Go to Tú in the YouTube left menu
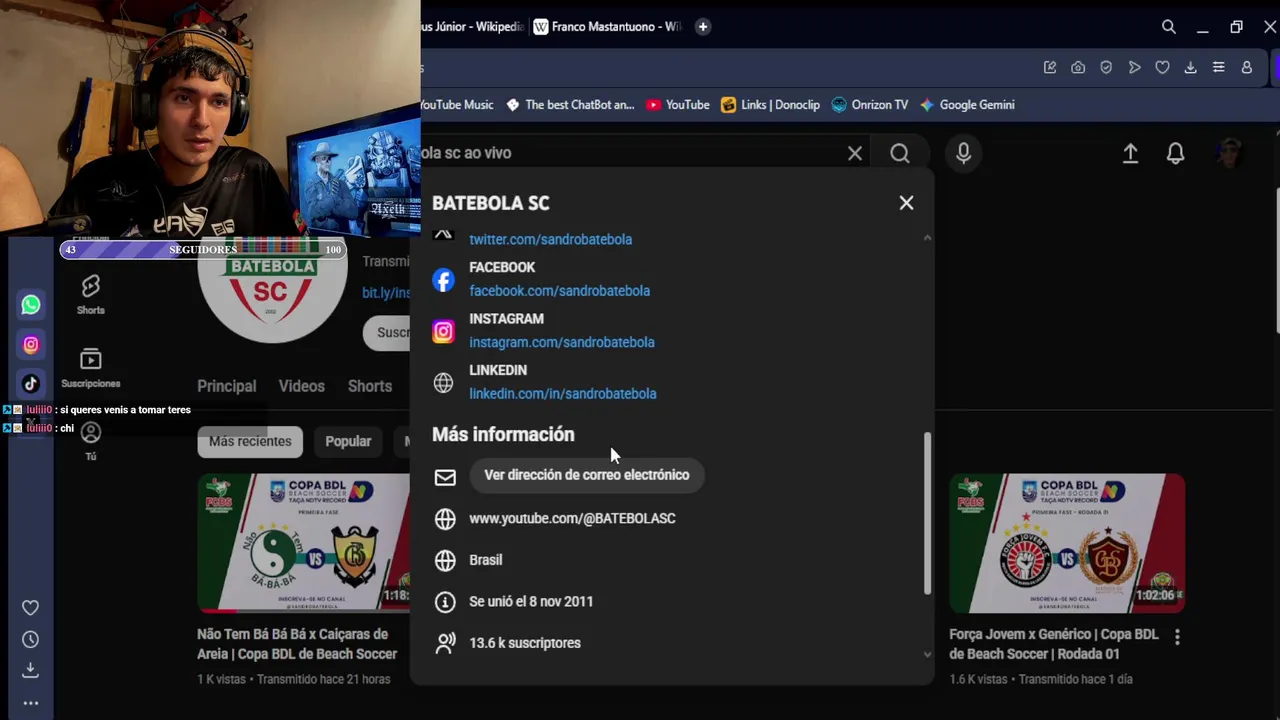1280x720 pixels. click(x=91, y=441)
